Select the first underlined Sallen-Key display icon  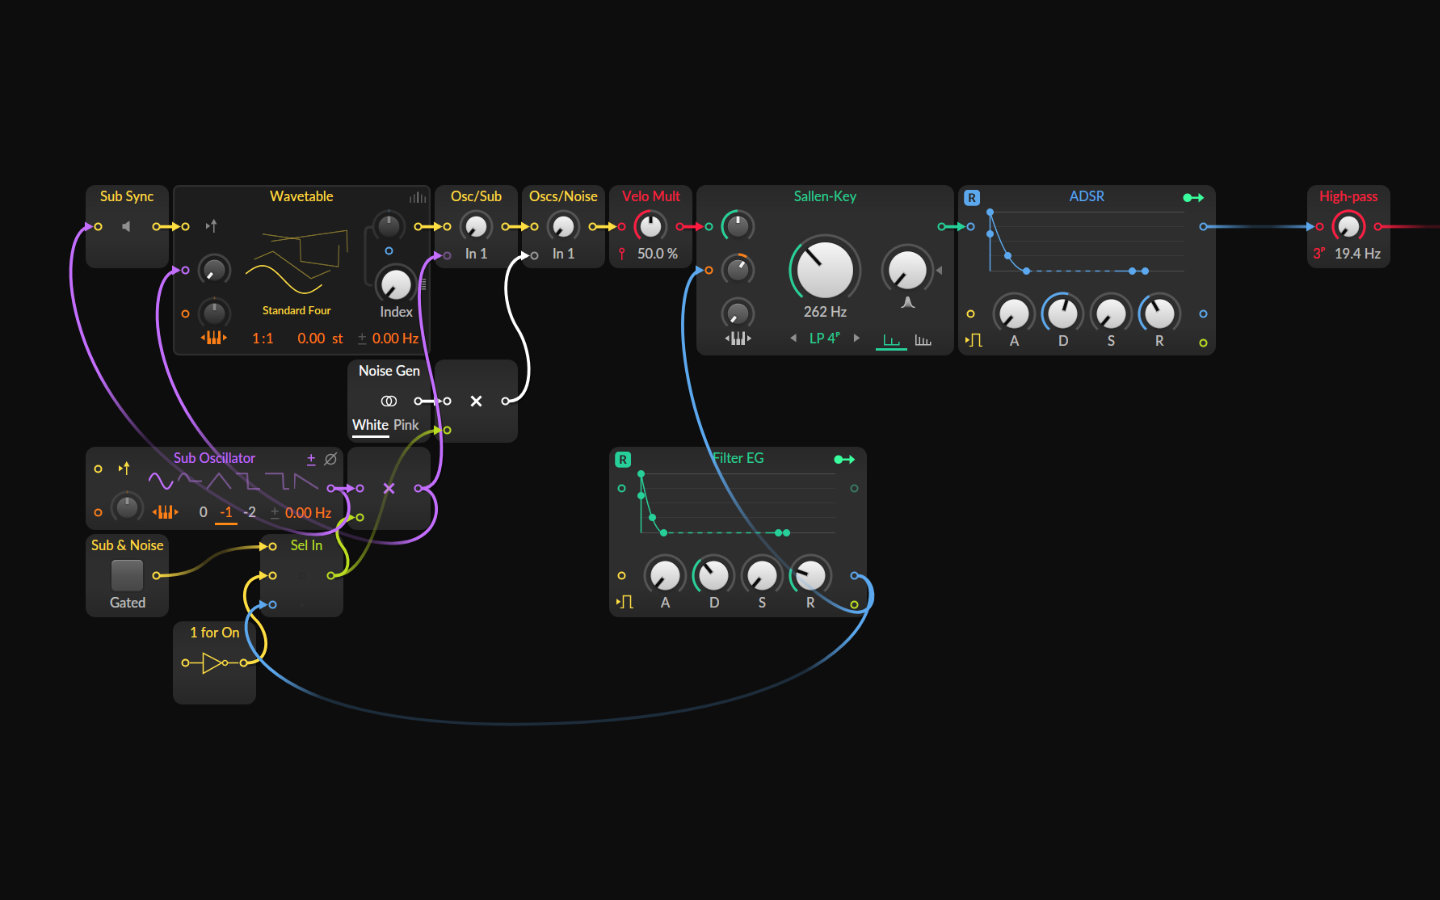click(891, 341)
